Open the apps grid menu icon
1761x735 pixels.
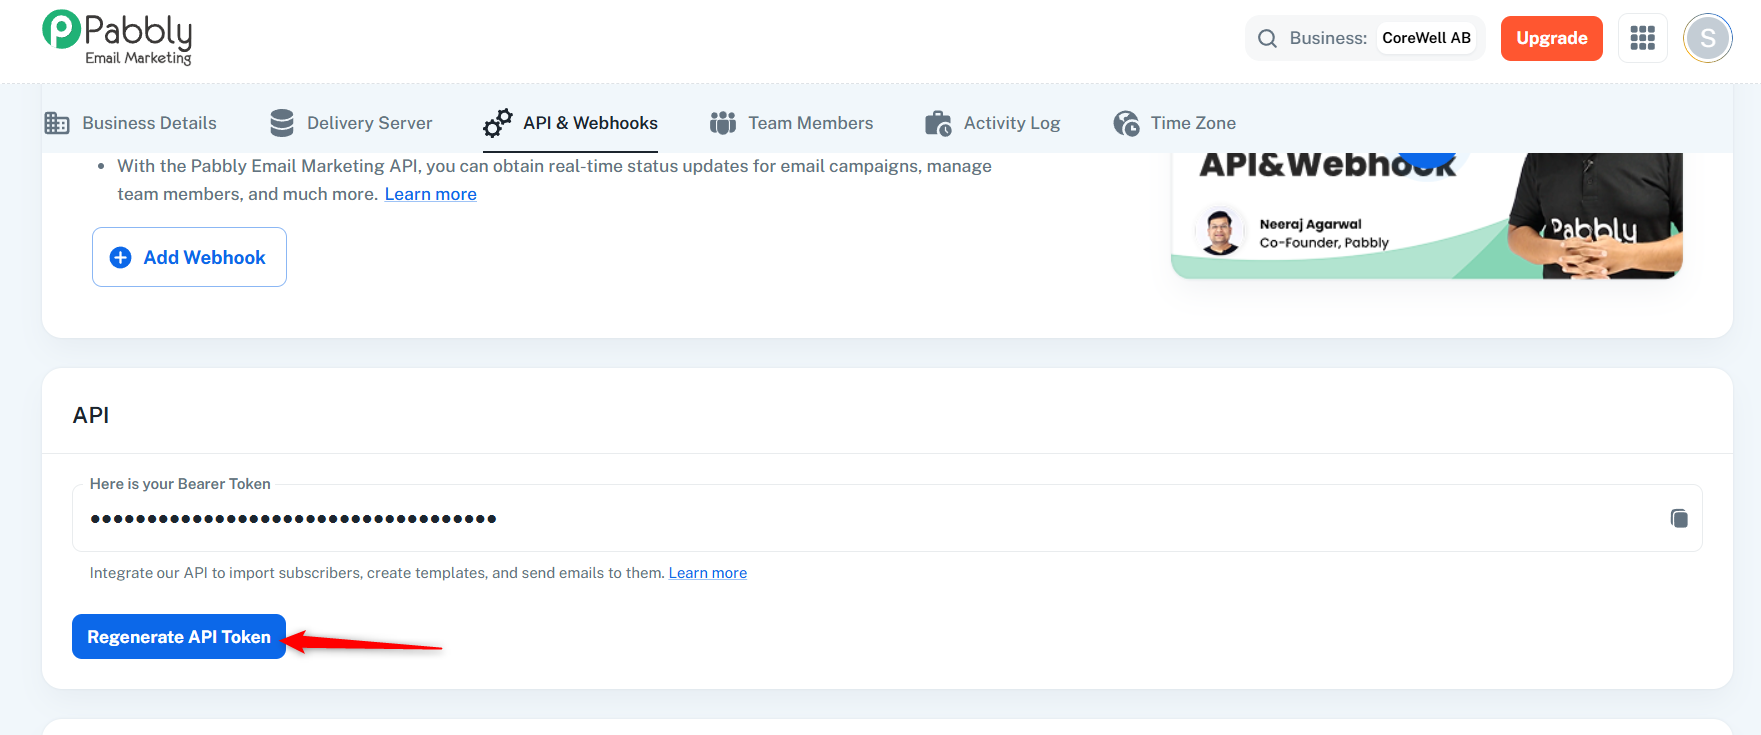[1642, 38]
